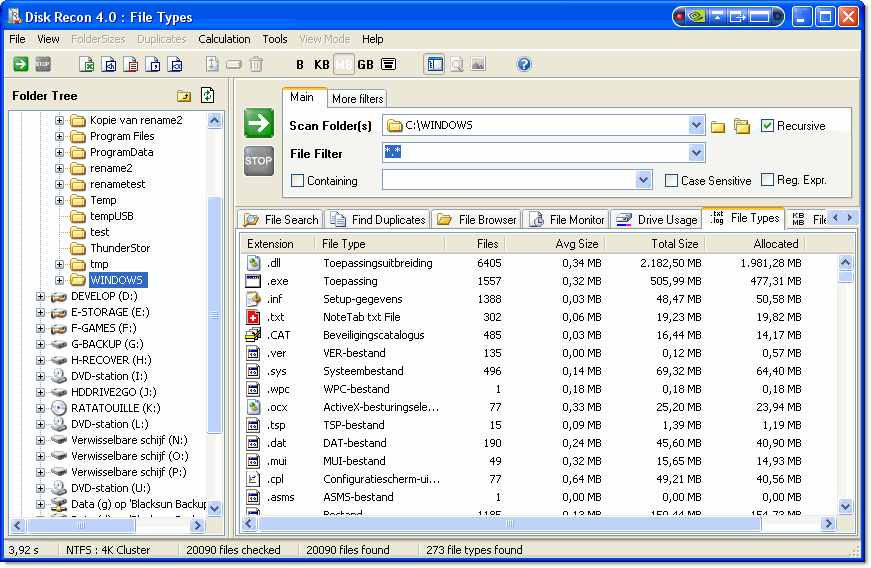871x568 pixels.
Task: Show sizes in MB
Action: (x=343, y=64)
